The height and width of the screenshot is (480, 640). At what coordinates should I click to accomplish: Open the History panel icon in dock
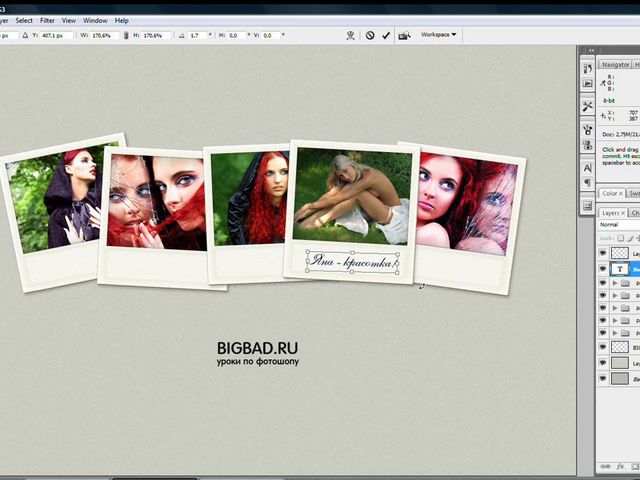pos(587,69)
